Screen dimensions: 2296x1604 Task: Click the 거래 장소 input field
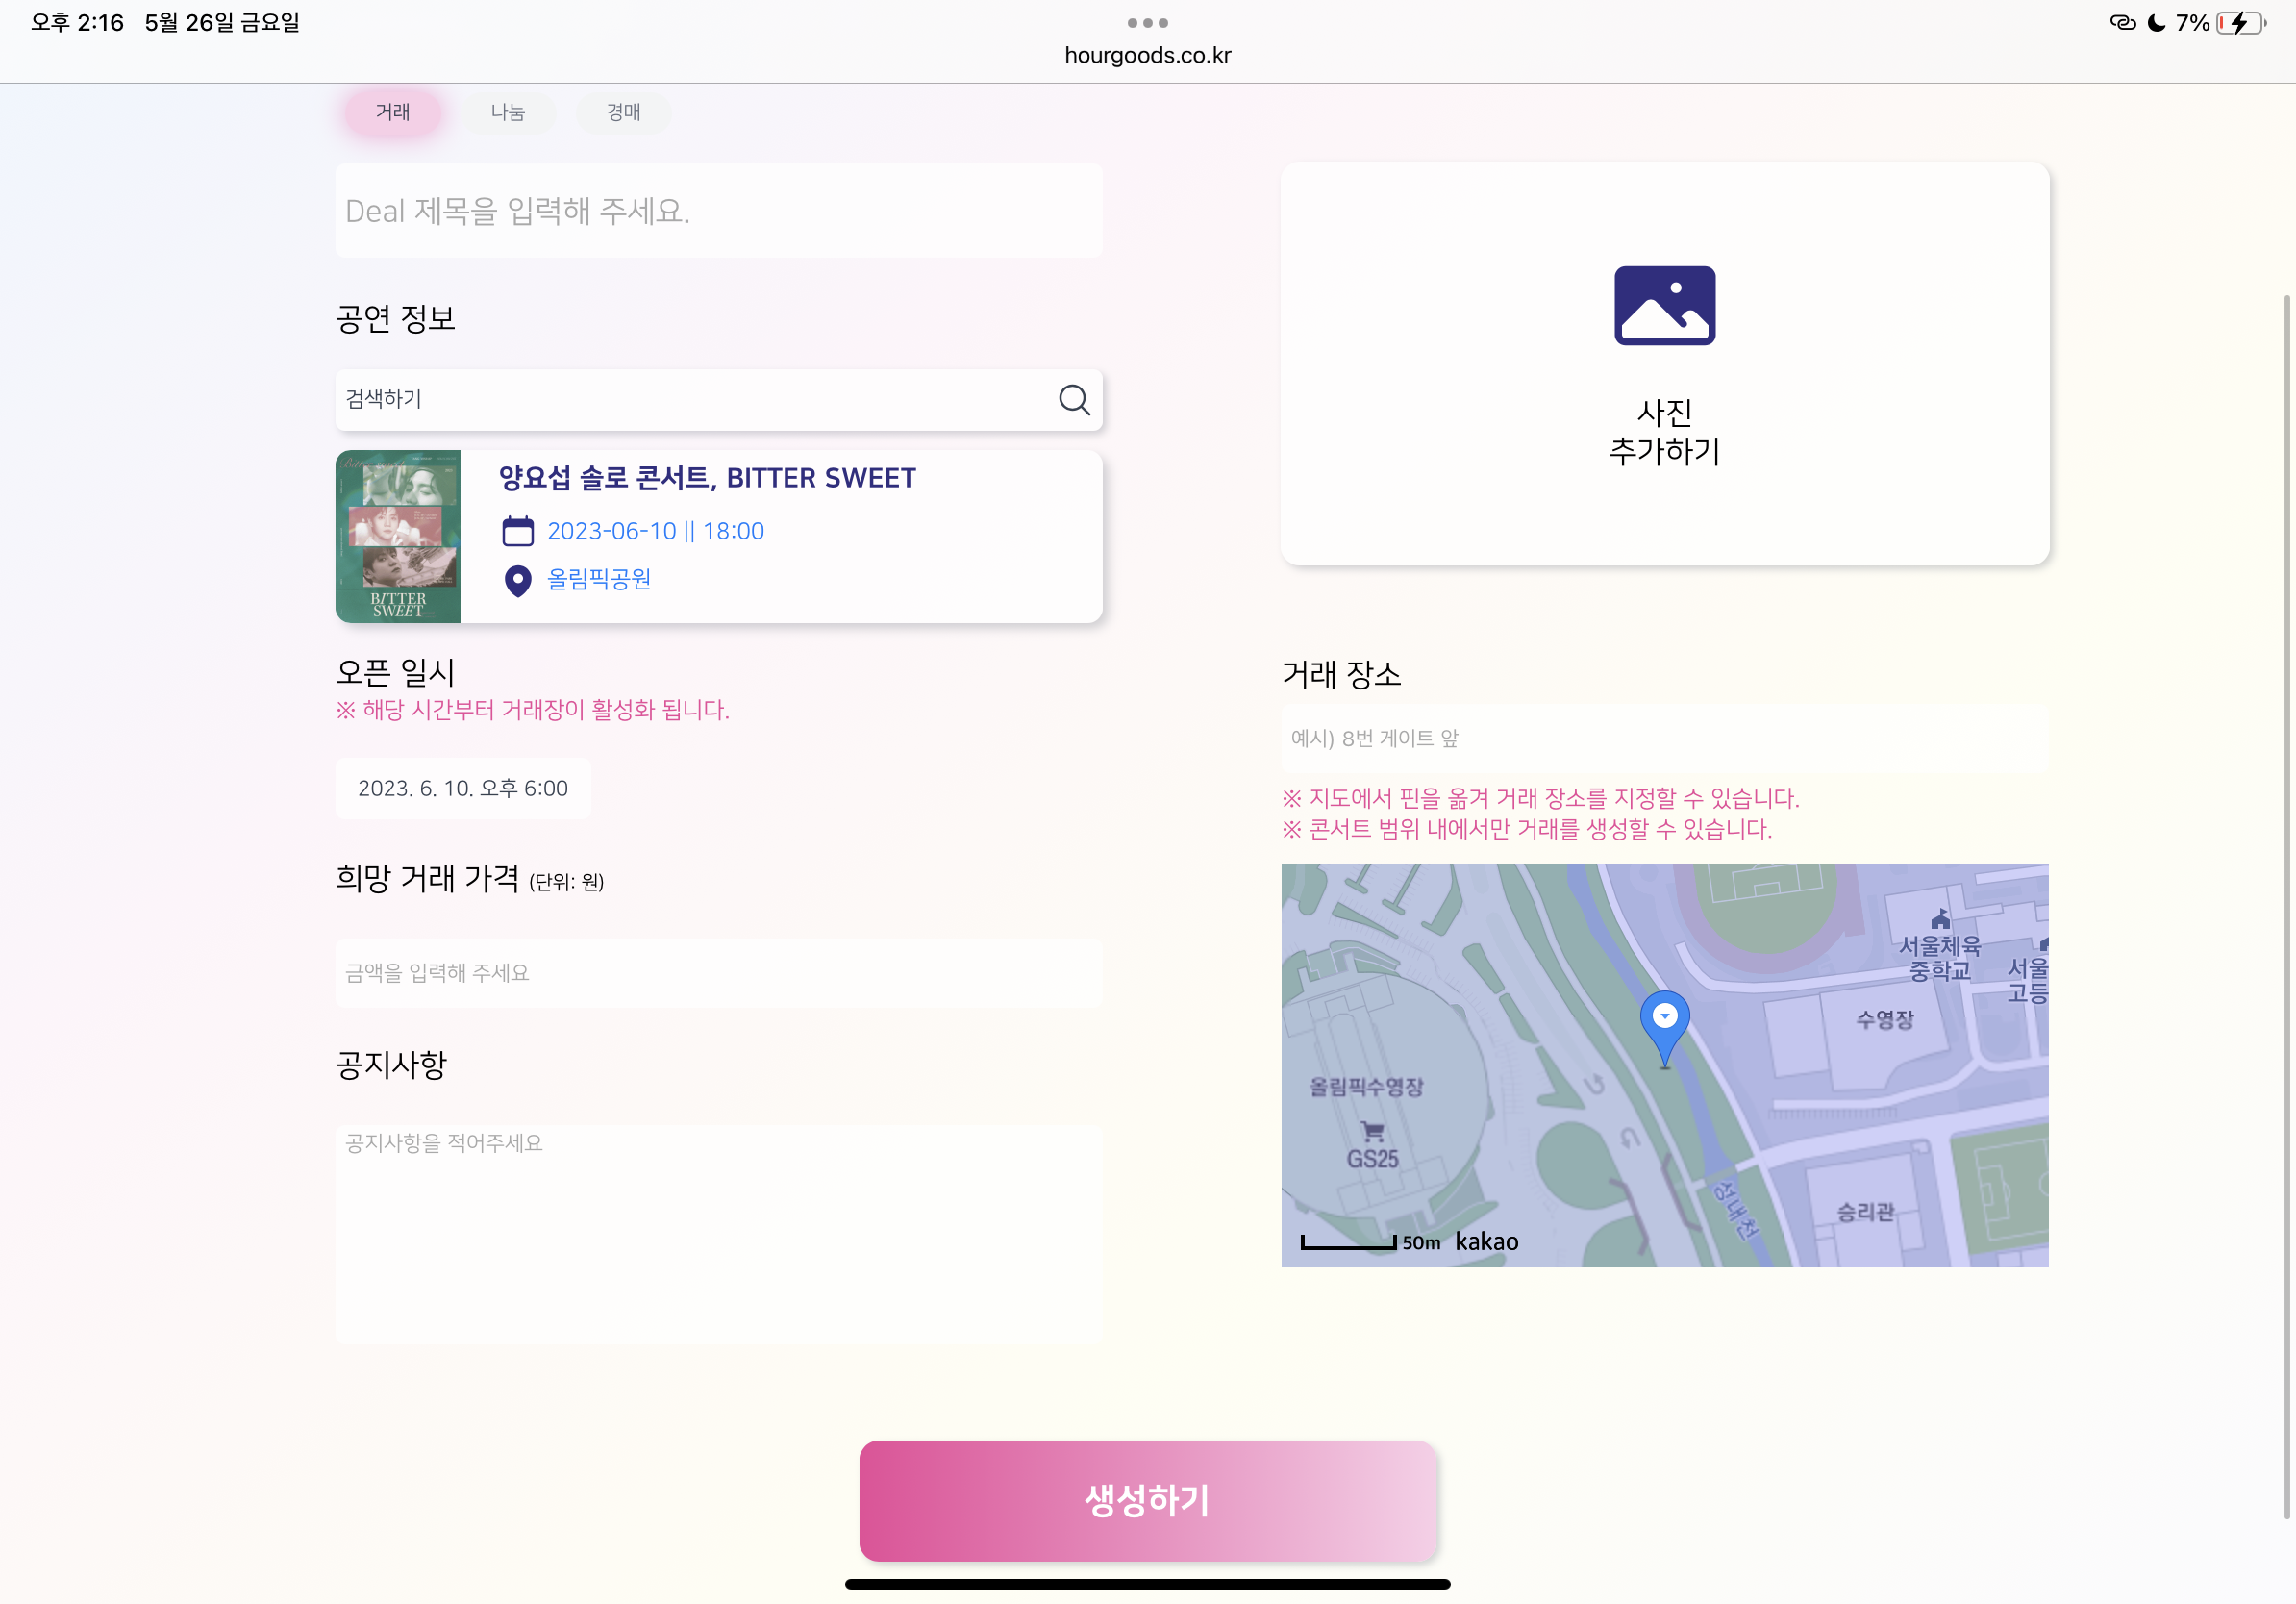(1665, 739)
